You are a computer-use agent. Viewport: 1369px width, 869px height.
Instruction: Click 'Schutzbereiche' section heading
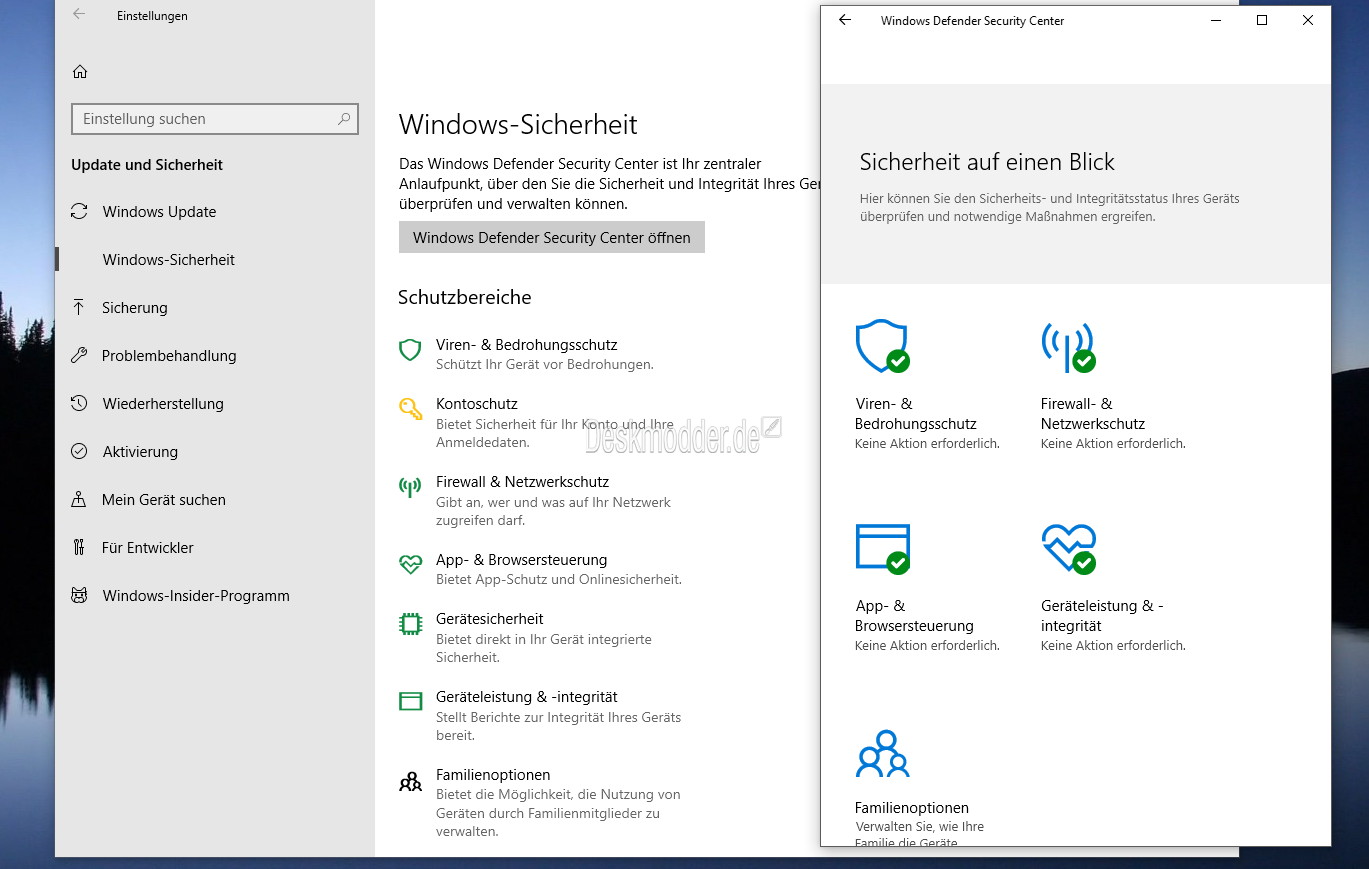coord(465,297)
